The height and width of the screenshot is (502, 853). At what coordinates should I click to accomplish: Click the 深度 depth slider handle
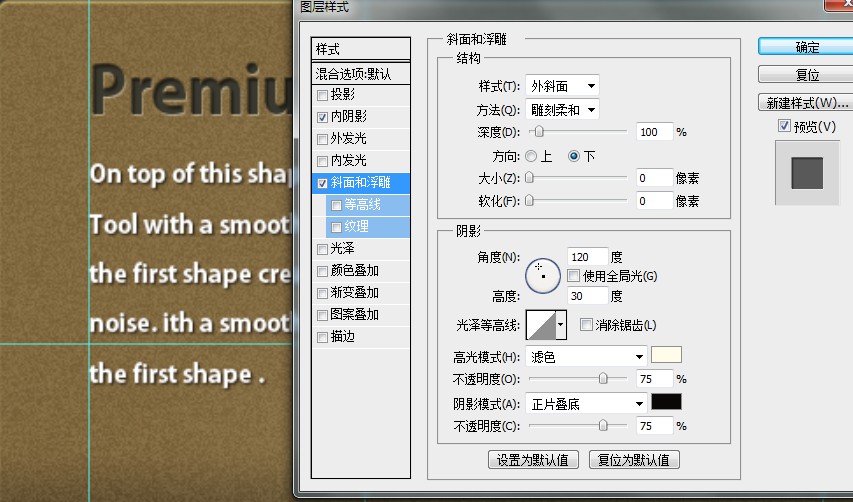click(x=539, y=132)
